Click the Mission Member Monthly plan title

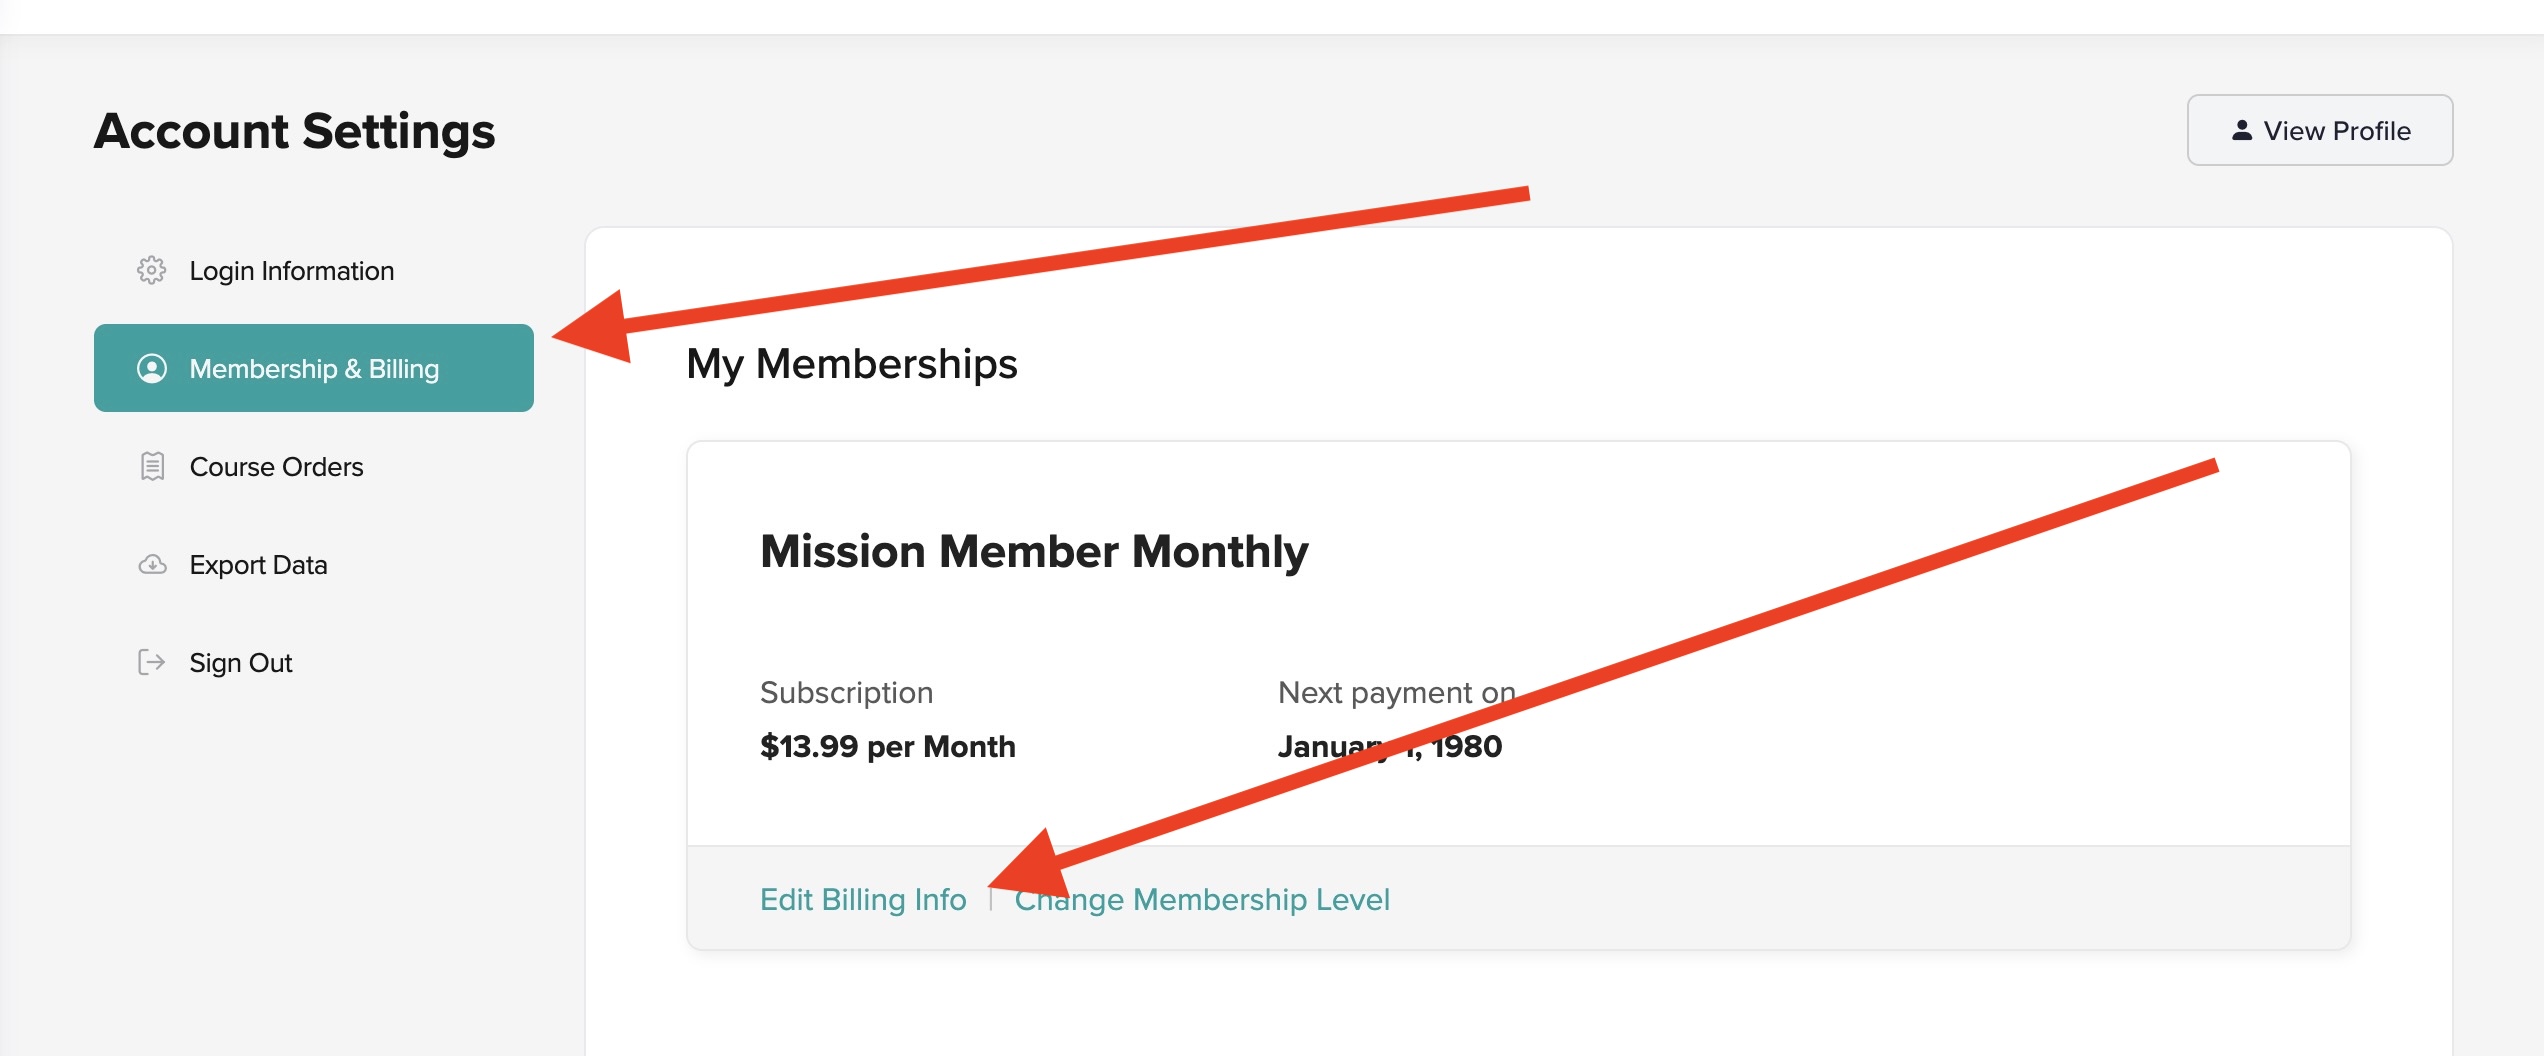[x=1033, y=551]
